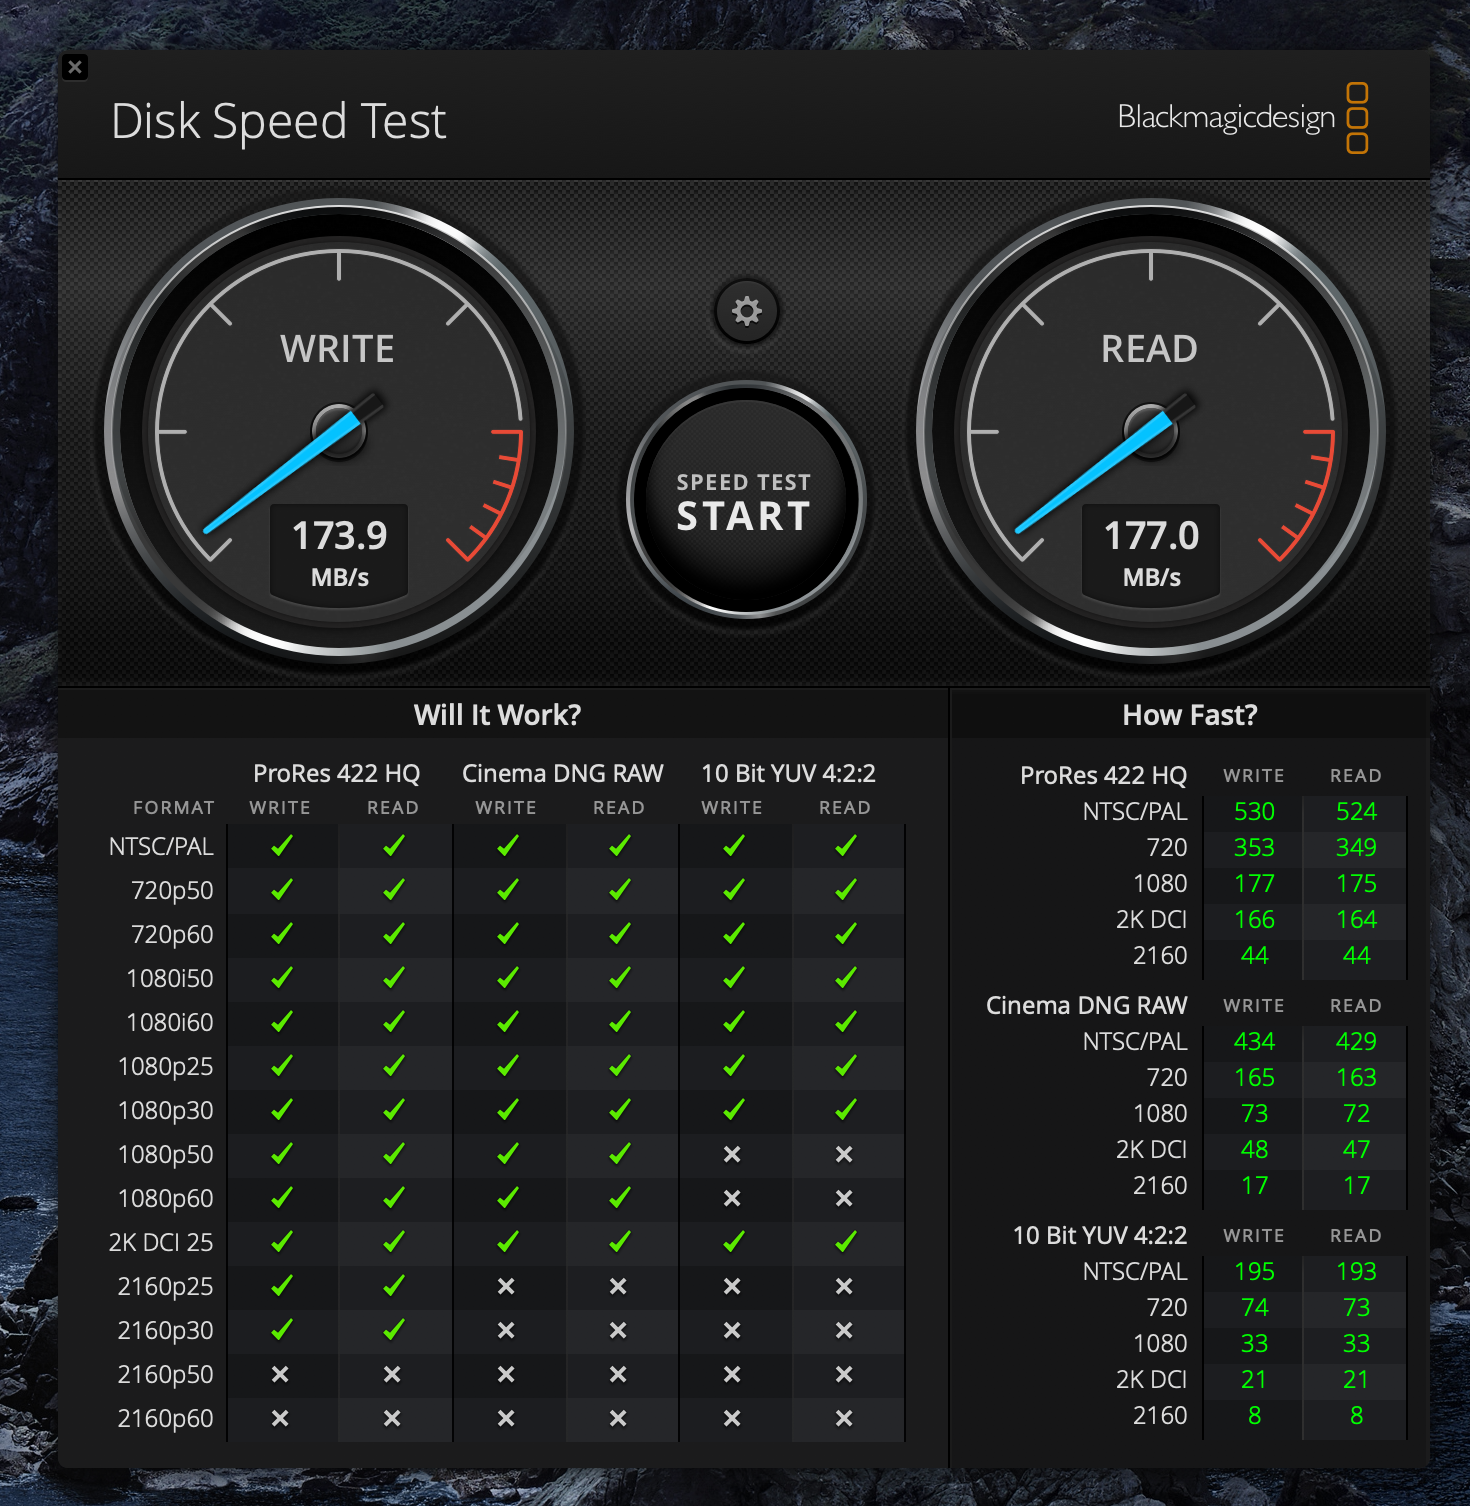Click the 2160p25 Cinema DNG RAW write cross
This screenshot has height=1506, width=1470.
click(x=506, y=1286)
